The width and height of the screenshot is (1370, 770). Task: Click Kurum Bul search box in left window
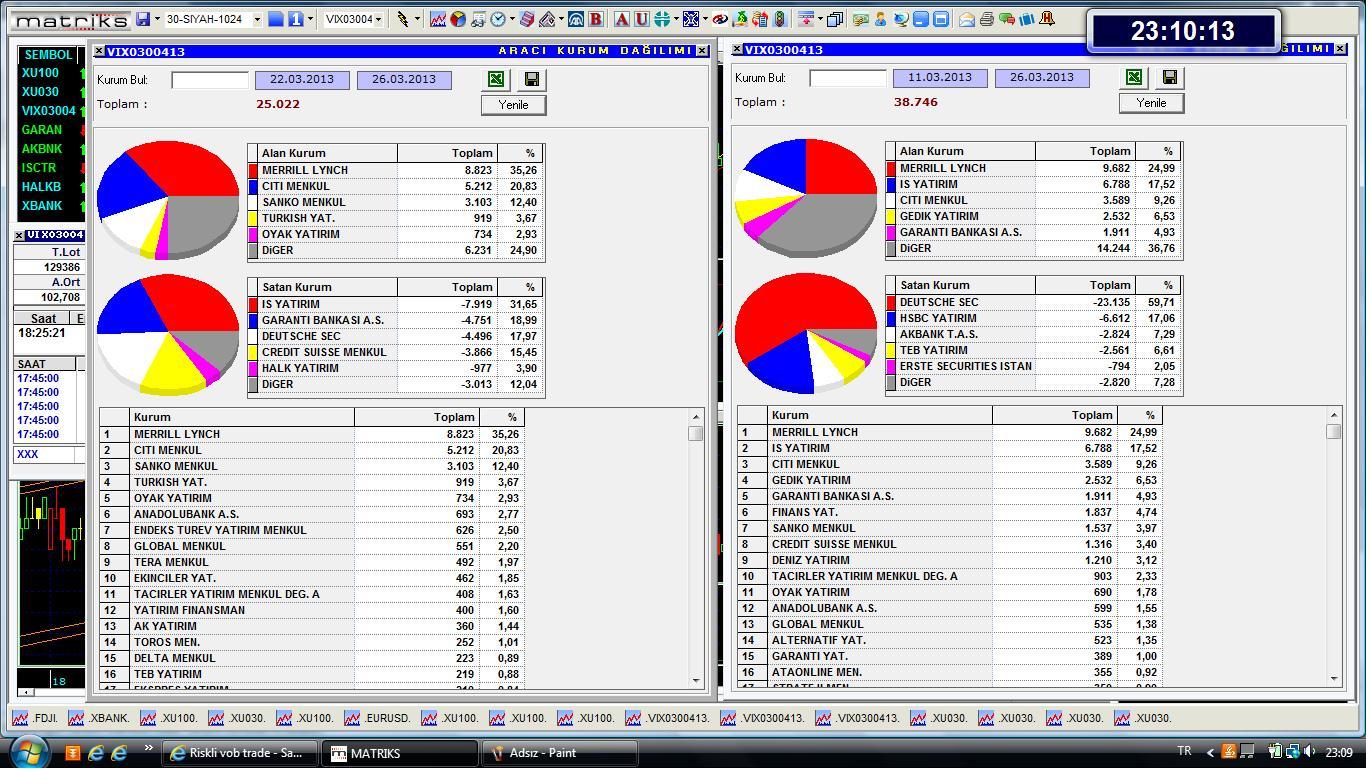[x=210, y=80]
